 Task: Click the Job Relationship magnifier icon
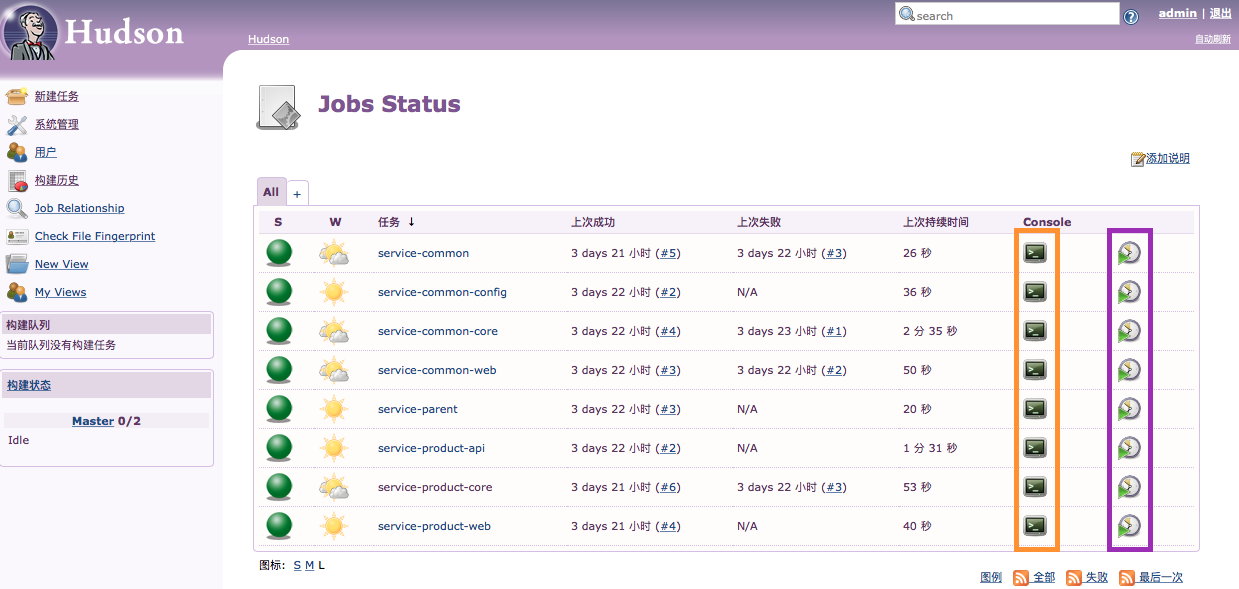pos(17,208)
